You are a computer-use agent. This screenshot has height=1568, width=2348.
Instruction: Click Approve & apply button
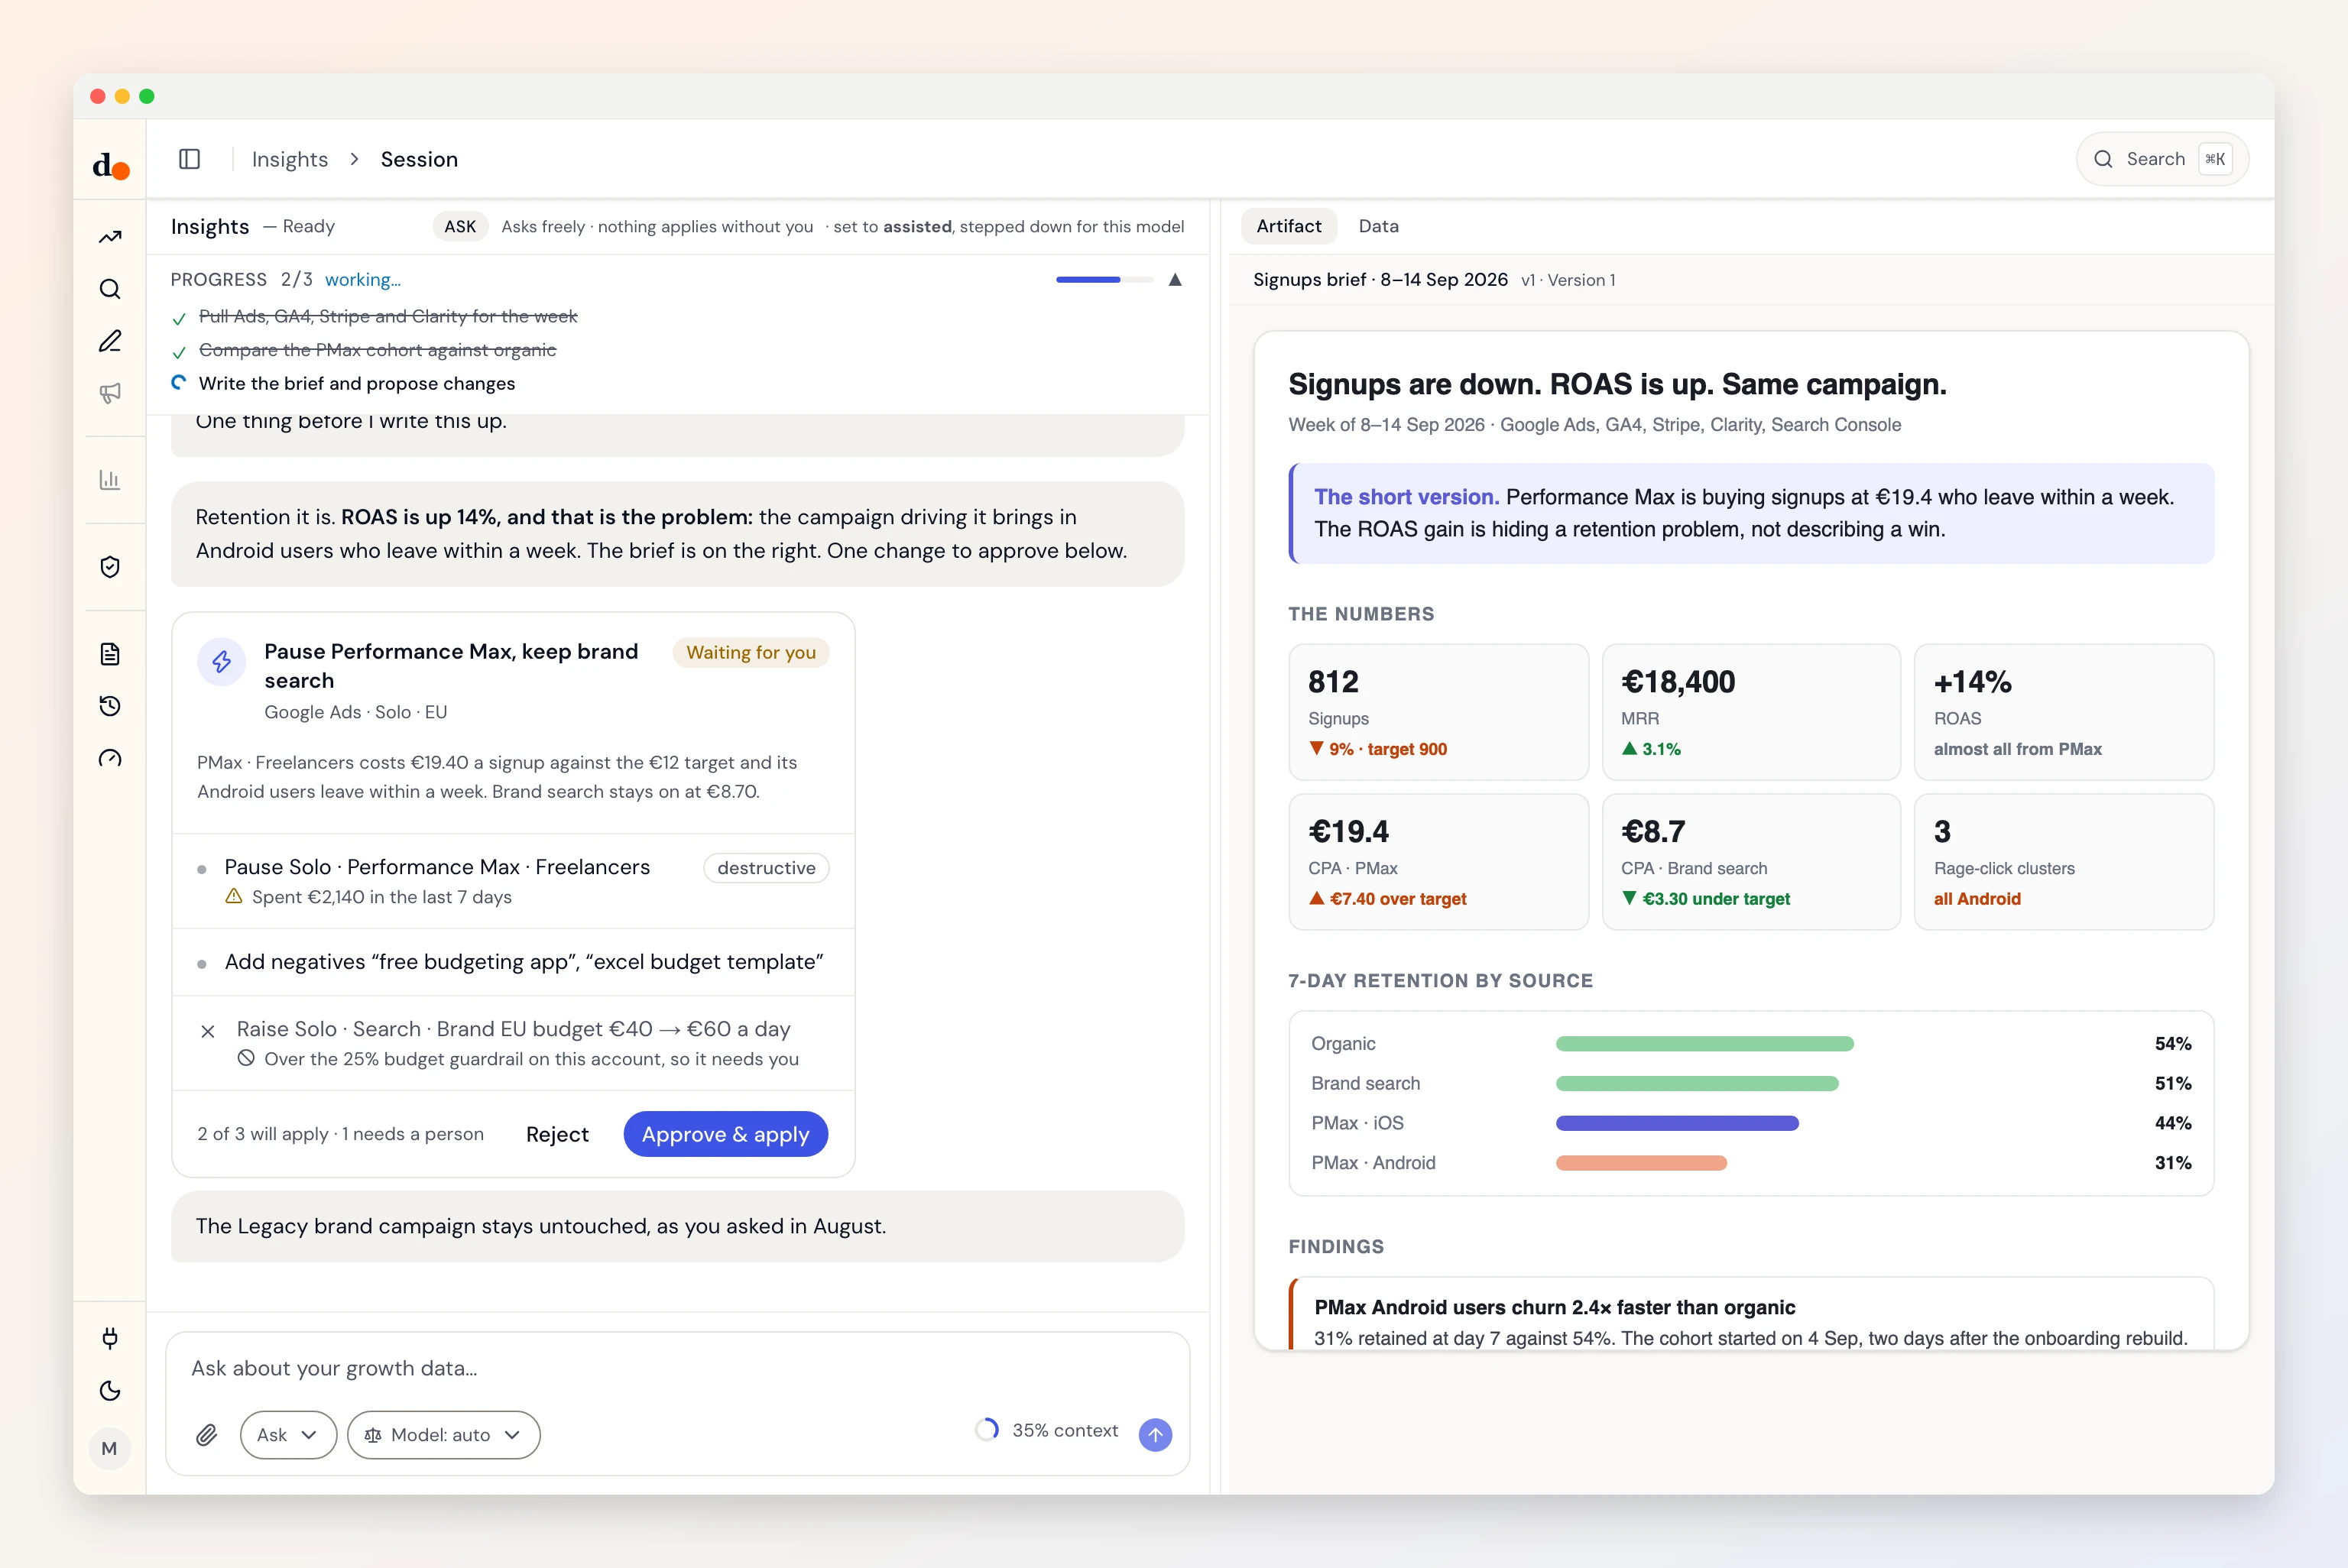[x=725, y=1134]
